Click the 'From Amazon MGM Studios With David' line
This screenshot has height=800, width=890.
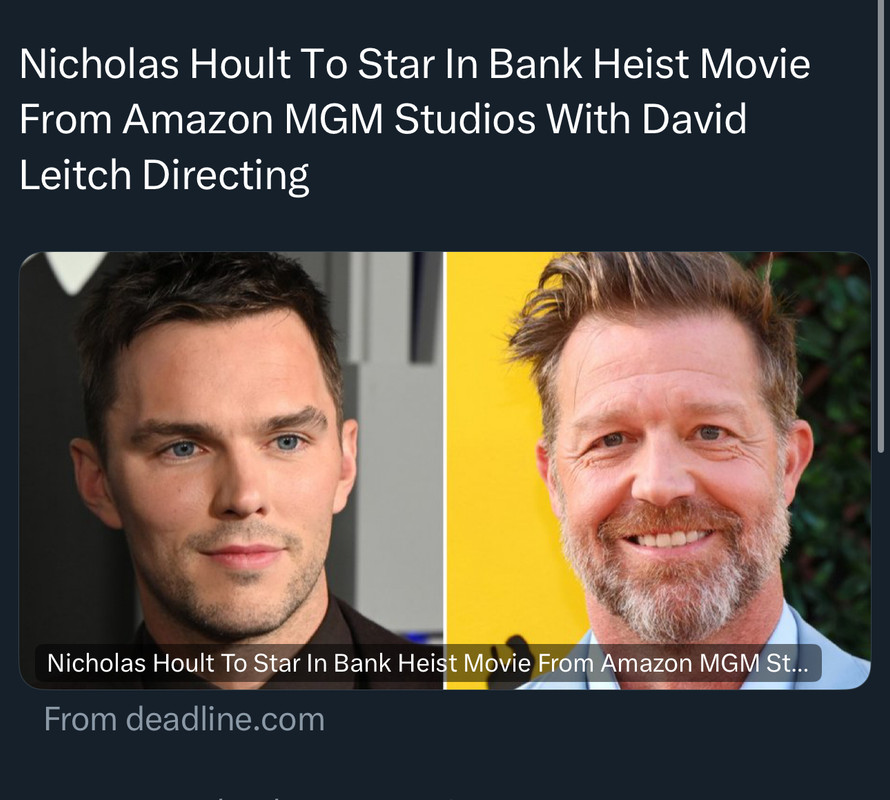383,119
